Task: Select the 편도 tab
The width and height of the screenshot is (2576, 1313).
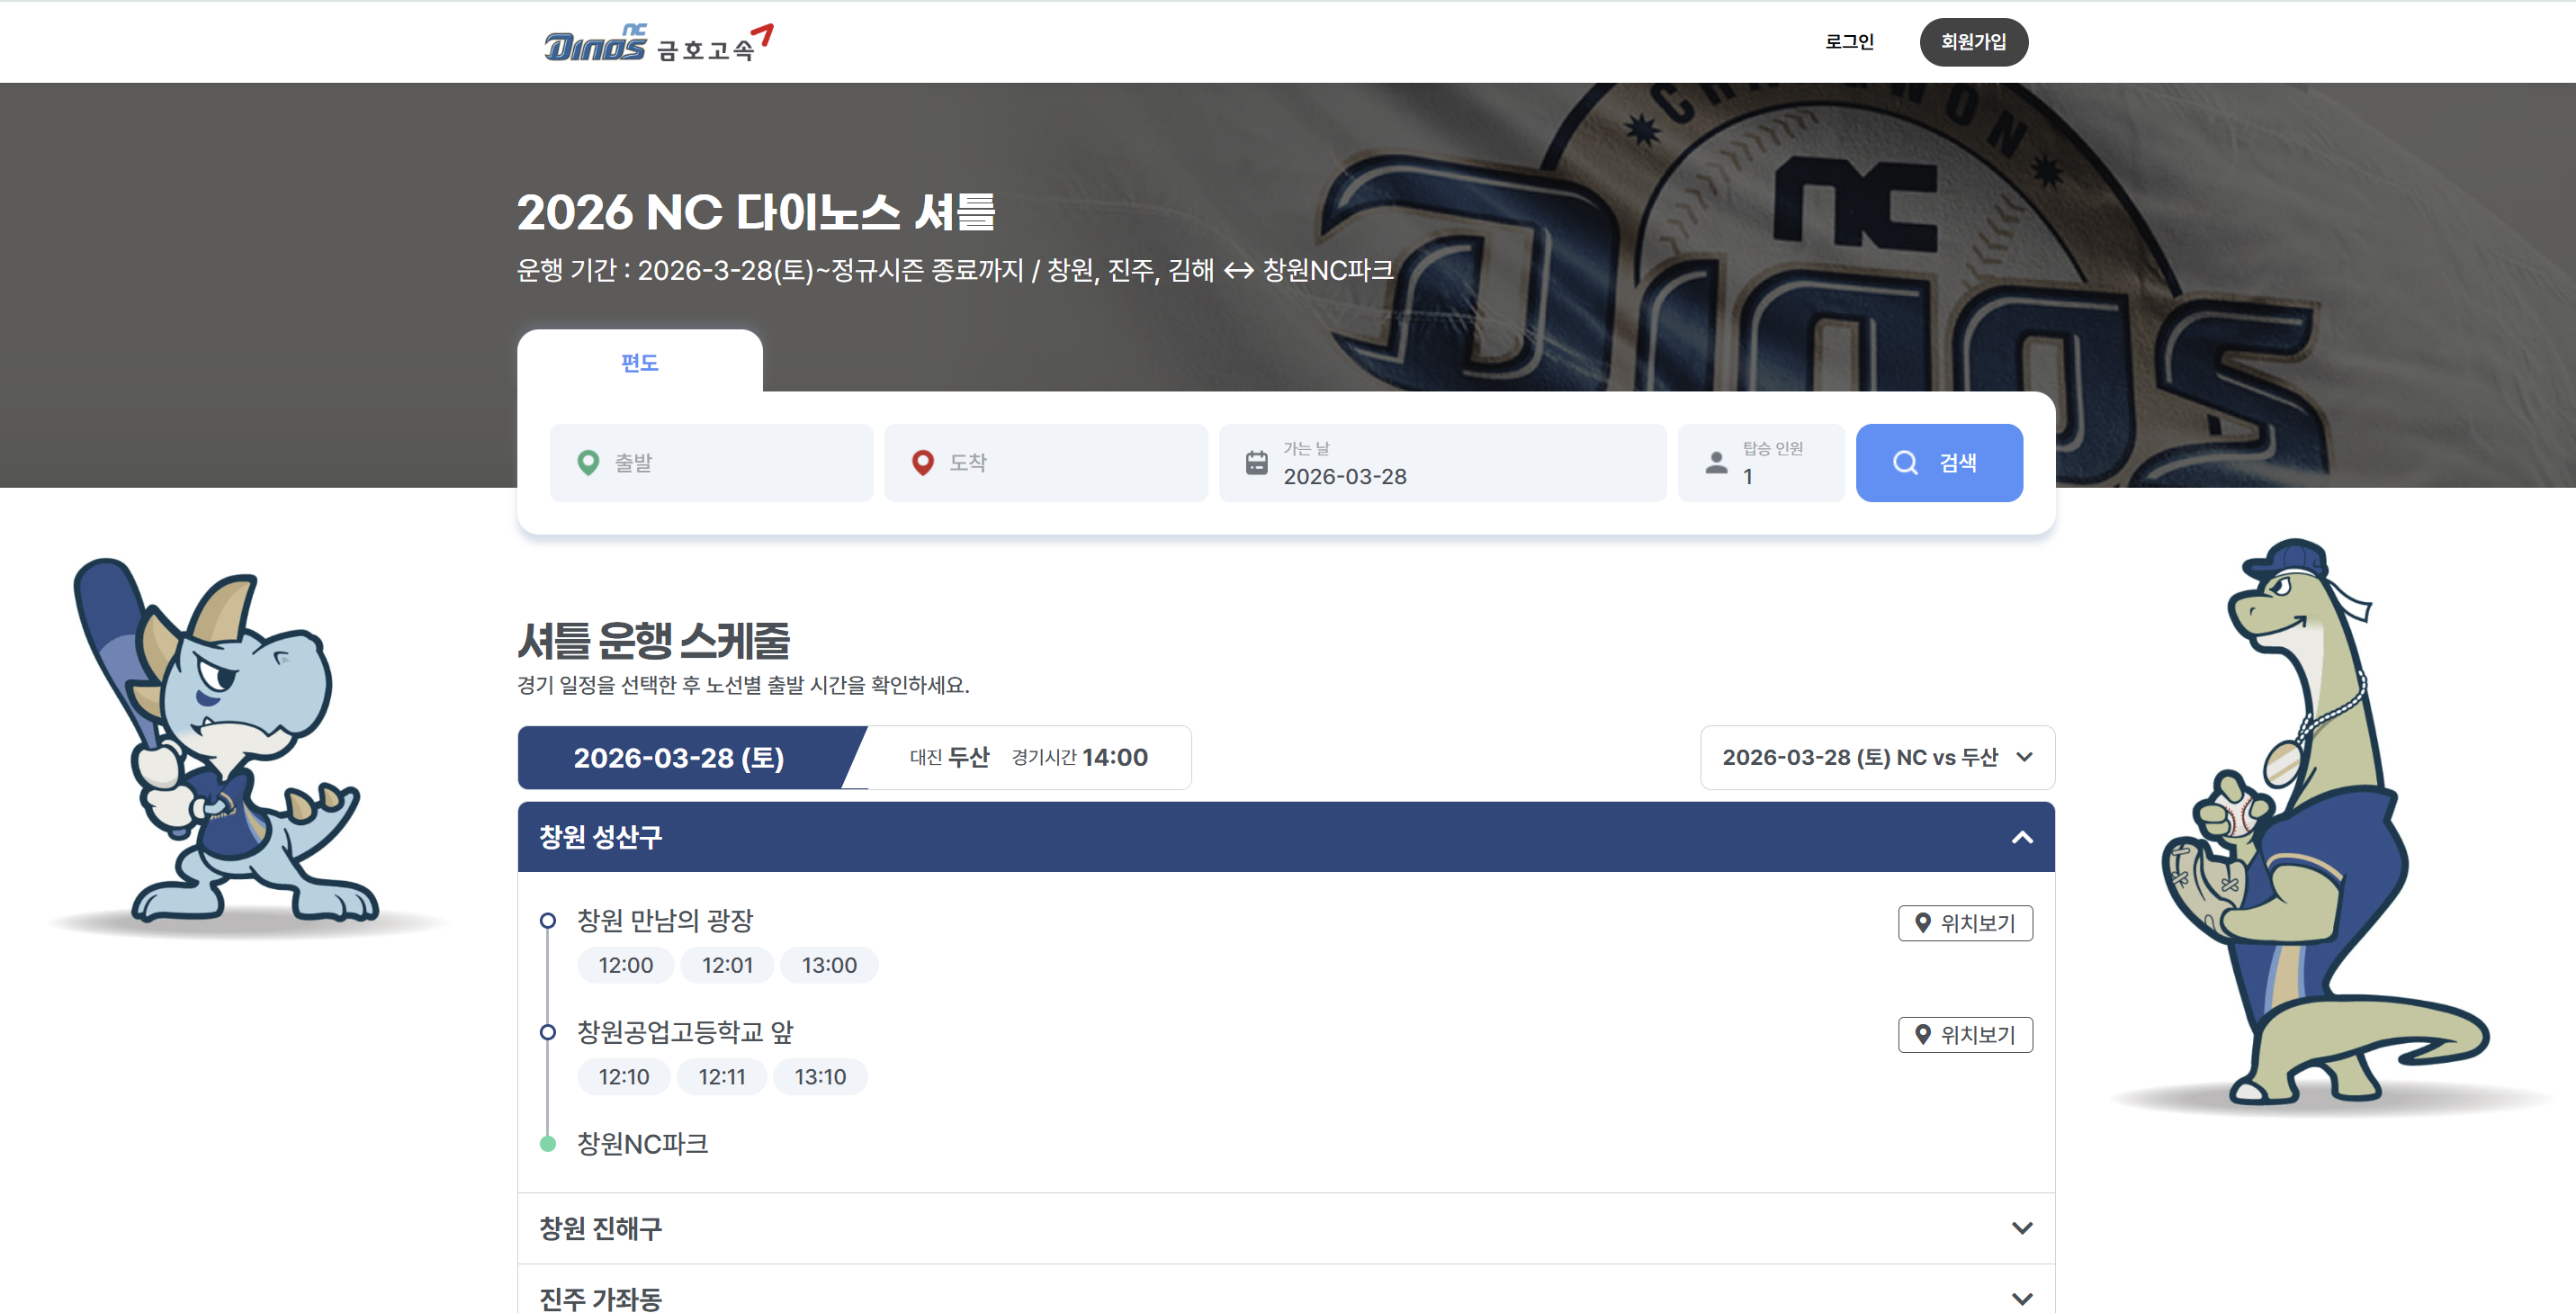Action: (x=639, y=362)
